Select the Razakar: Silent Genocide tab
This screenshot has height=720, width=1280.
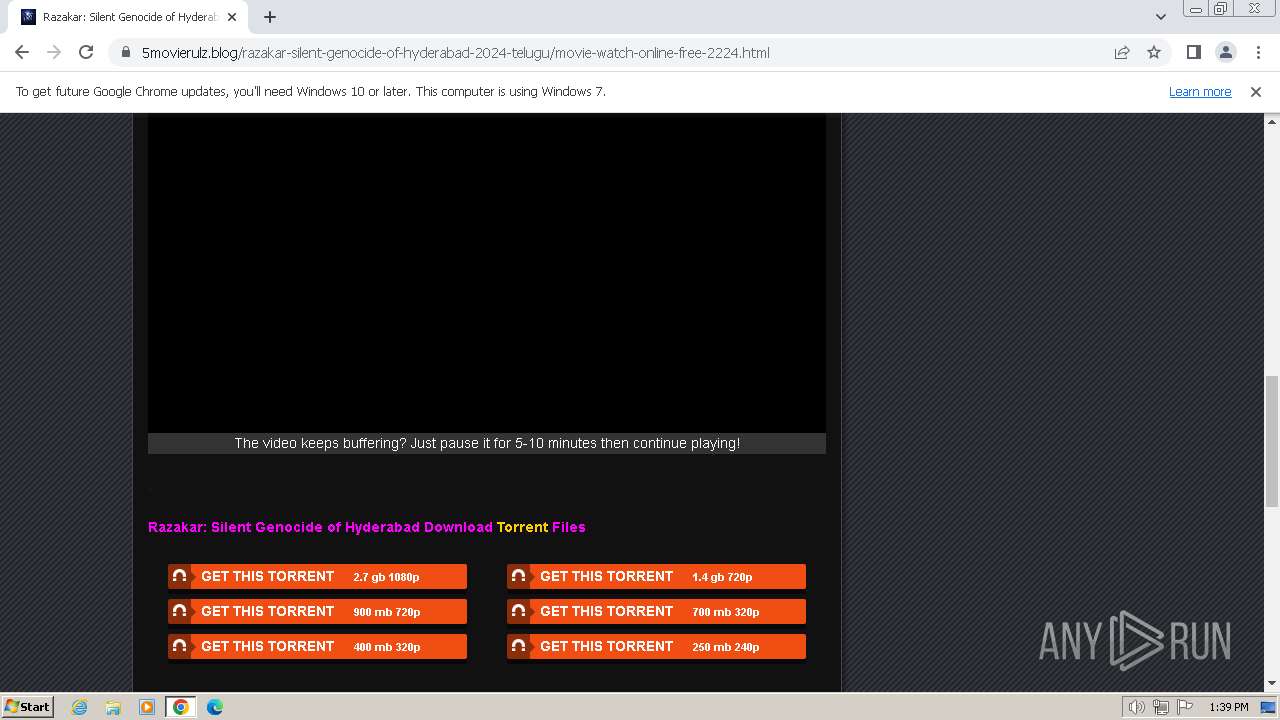(x=128, y=17)
